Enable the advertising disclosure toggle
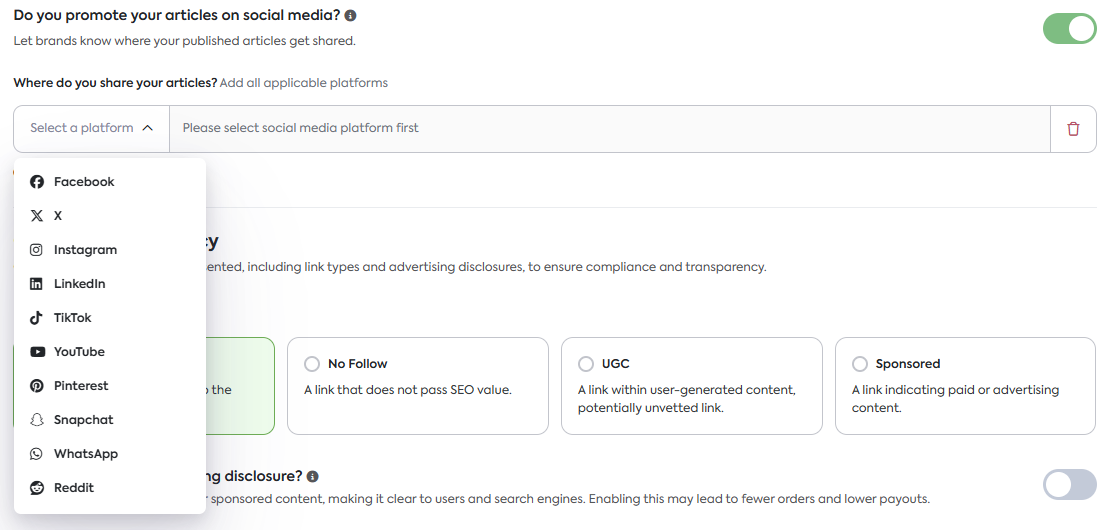 (1069, 485)
